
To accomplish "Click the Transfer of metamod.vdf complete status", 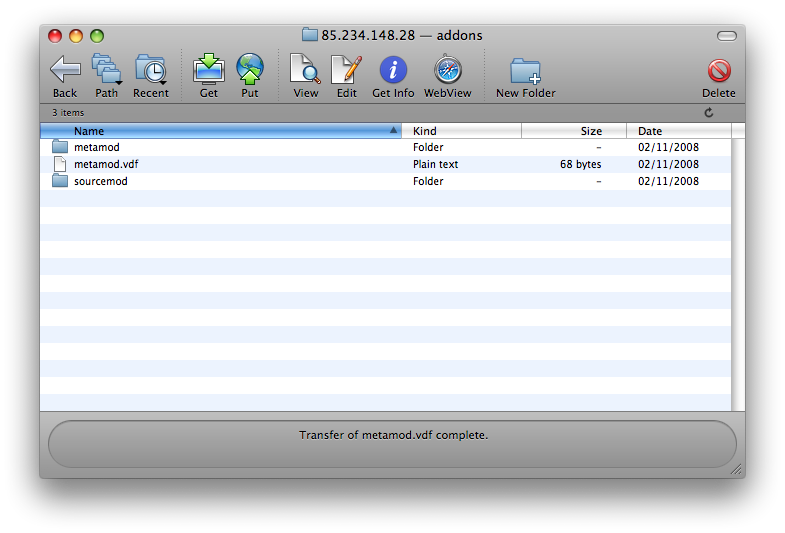I will click(394, 435).
